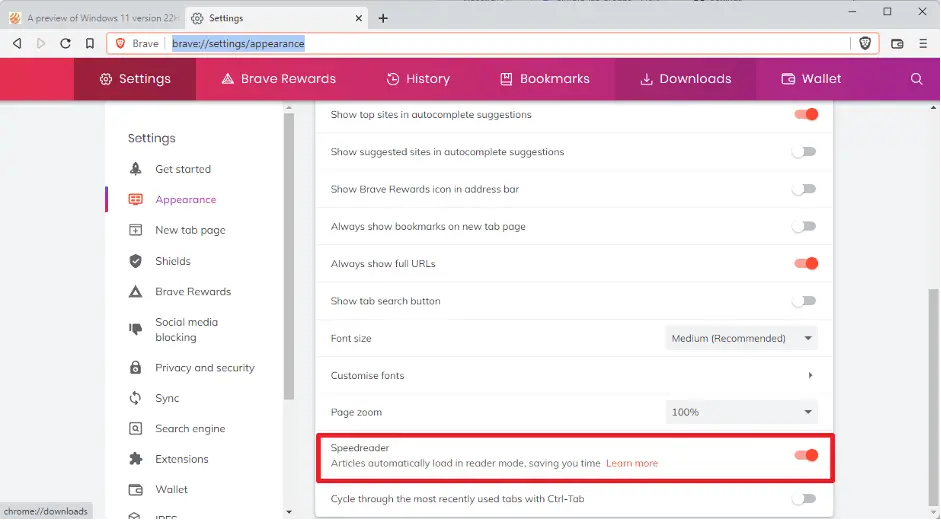941x520 pixels.
Task: Open the Page zoom dropdown
Action: pos(741,412)
